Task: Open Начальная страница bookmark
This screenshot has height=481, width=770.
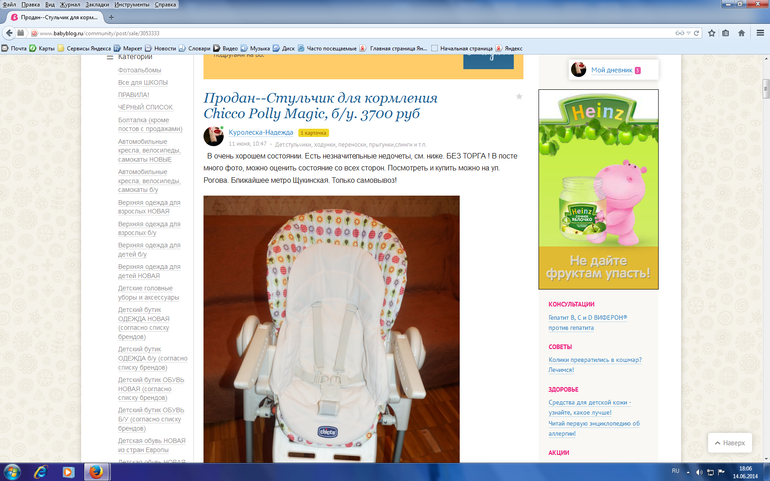Action: pos(462,48)
